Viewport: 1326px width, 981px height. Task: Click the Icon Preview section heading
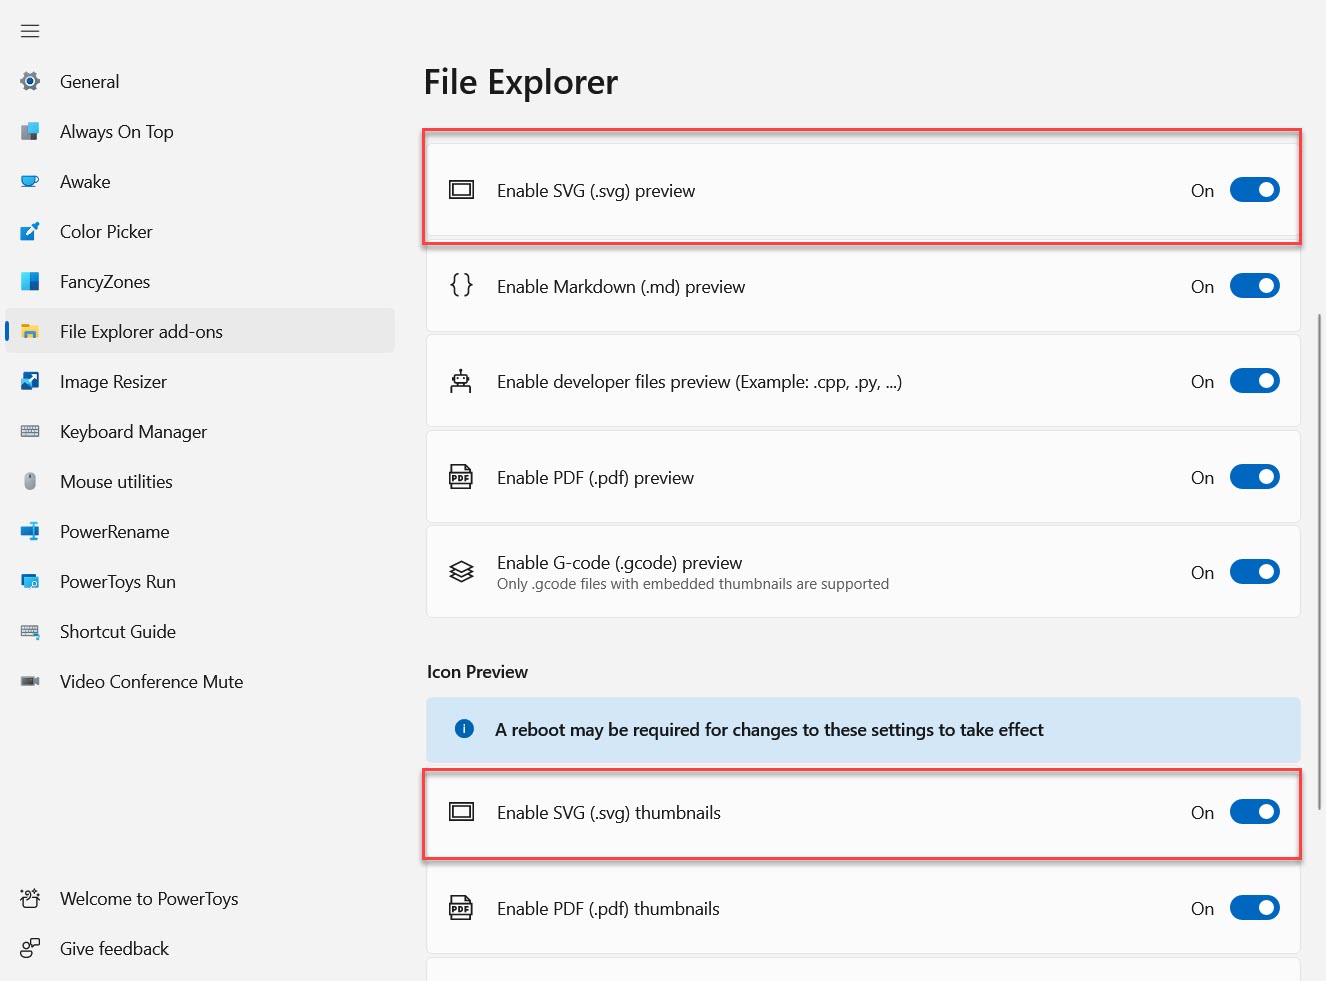click(477, 672)
